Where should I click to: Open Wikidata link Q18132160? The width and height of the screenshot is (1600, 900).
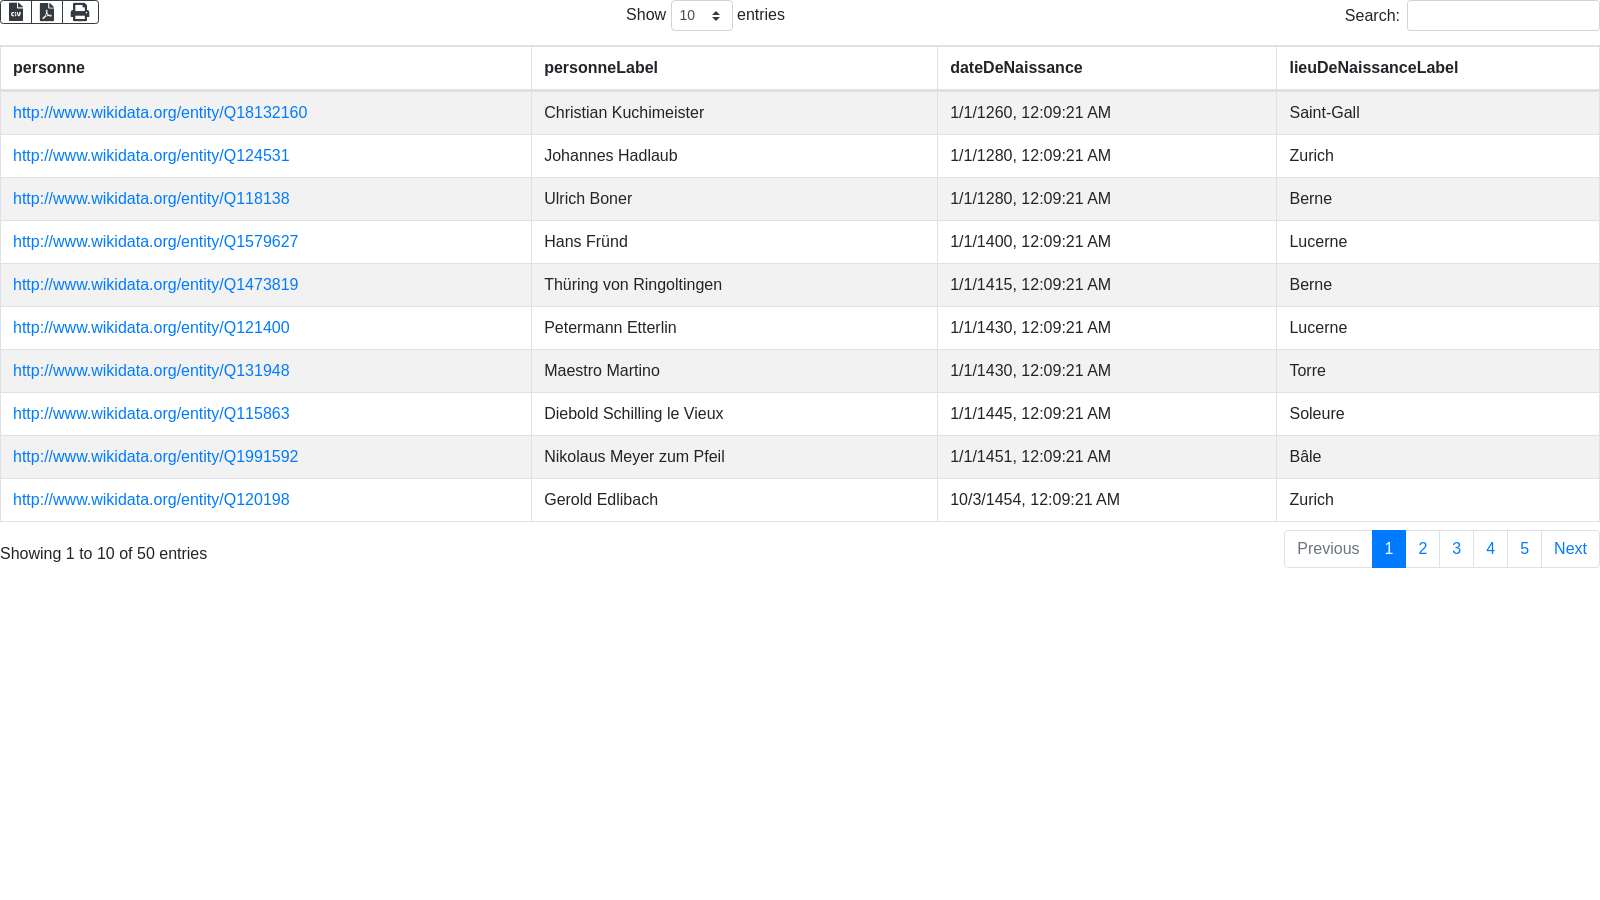pos(160,113)
